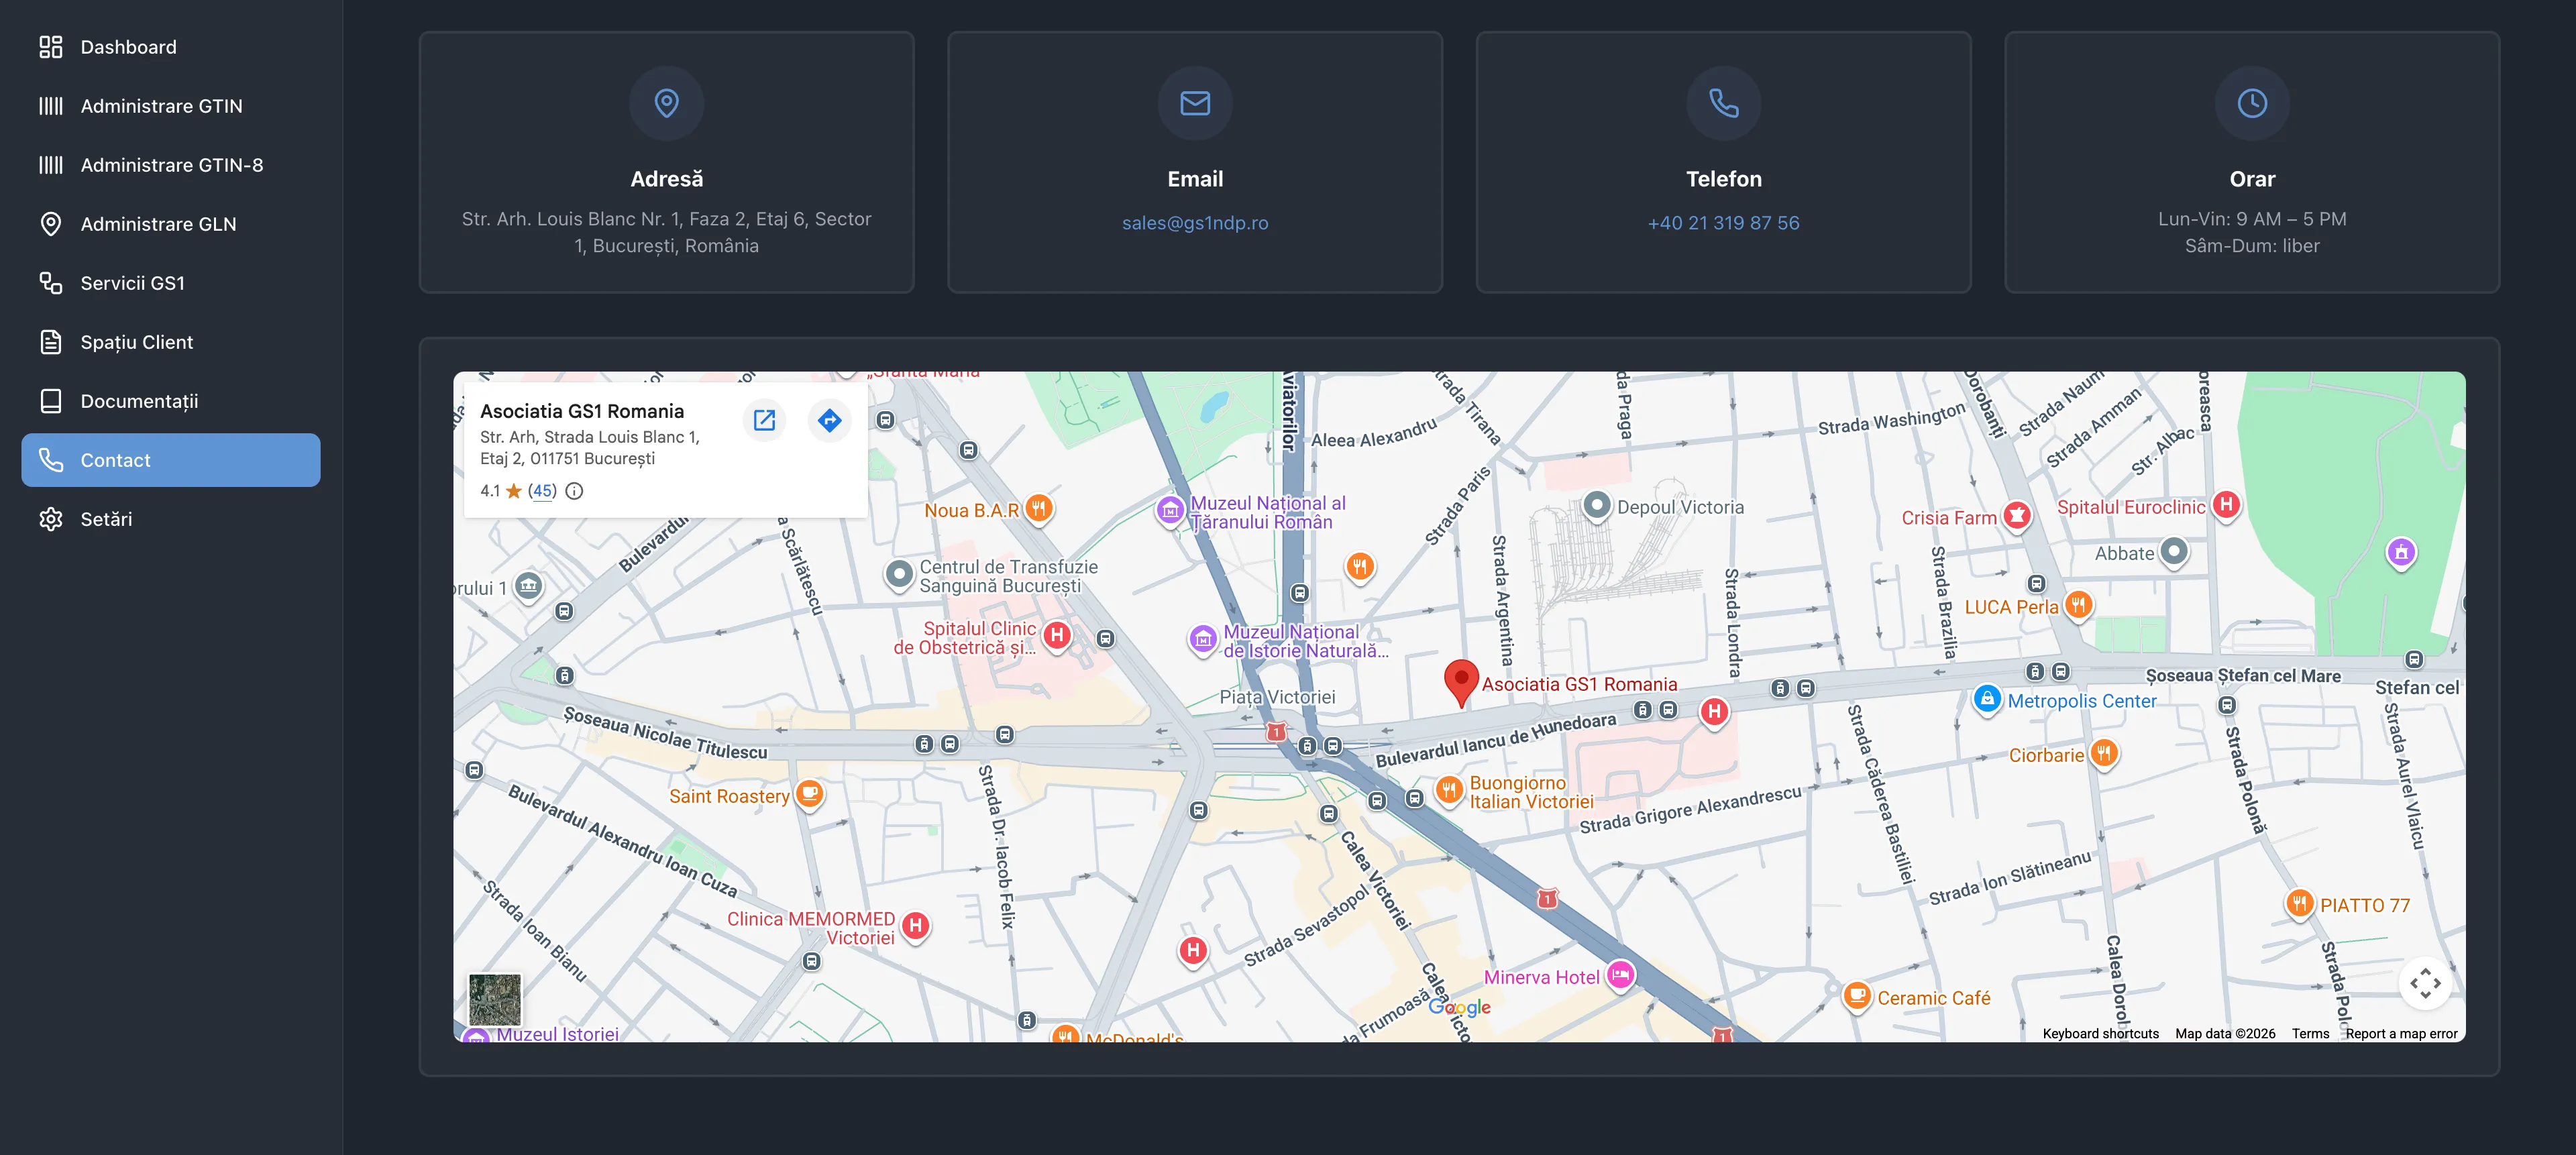Image resolution: width=2576 pixels, height=1155 pixels.
Task: Go to the Spațiu Client section
Action: (136, 342)
